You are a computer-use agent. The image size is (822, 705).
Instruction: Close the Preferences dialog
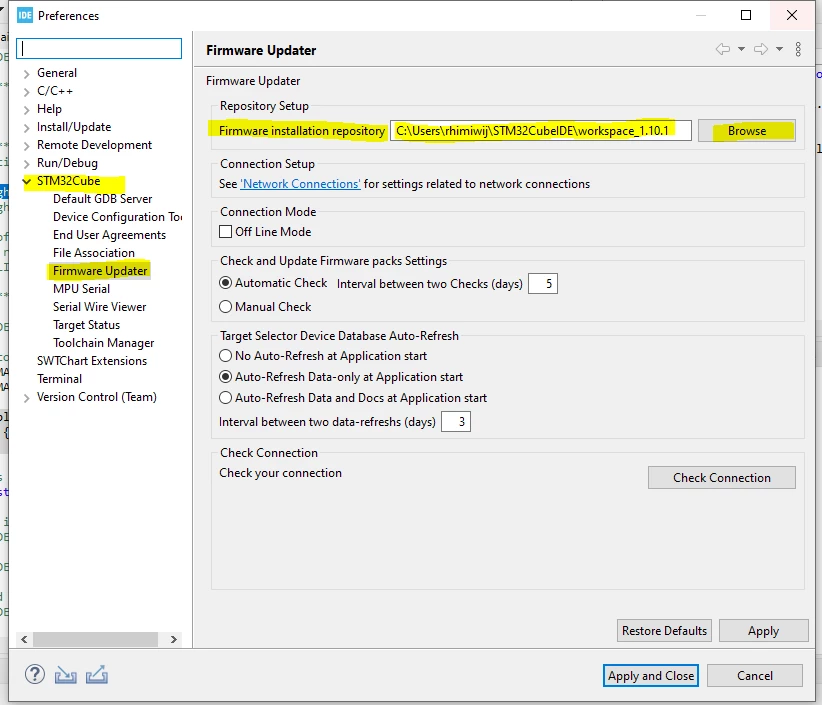[792, 15]
